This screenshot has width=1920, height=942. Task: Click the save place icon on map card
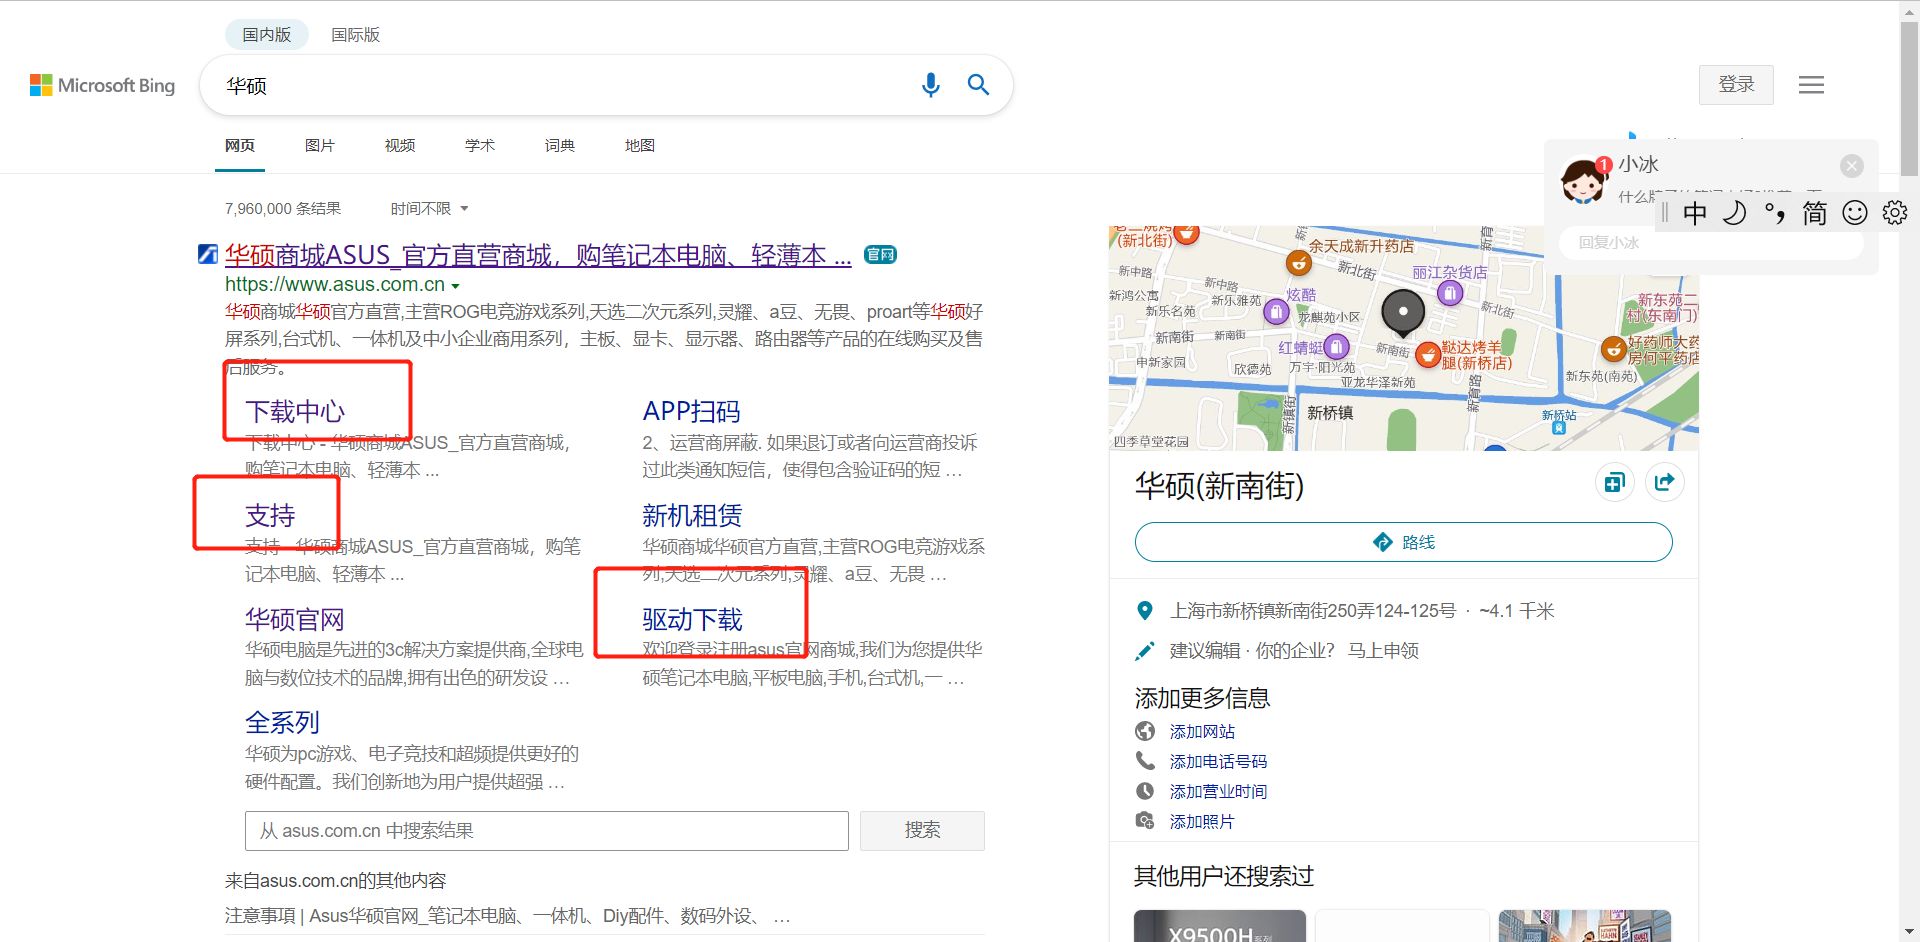(1613, 481)
